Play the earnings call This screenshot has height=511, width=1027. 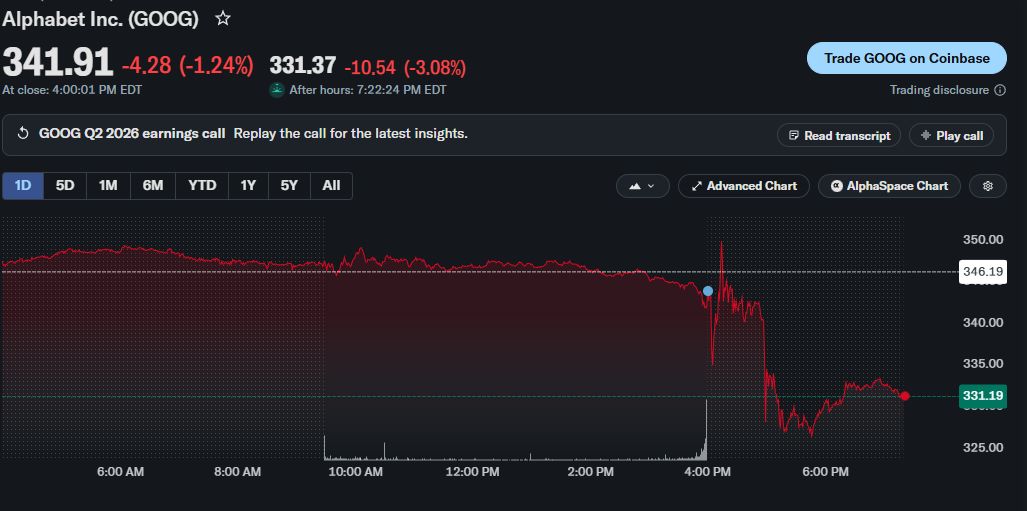(x=952, y=136)
